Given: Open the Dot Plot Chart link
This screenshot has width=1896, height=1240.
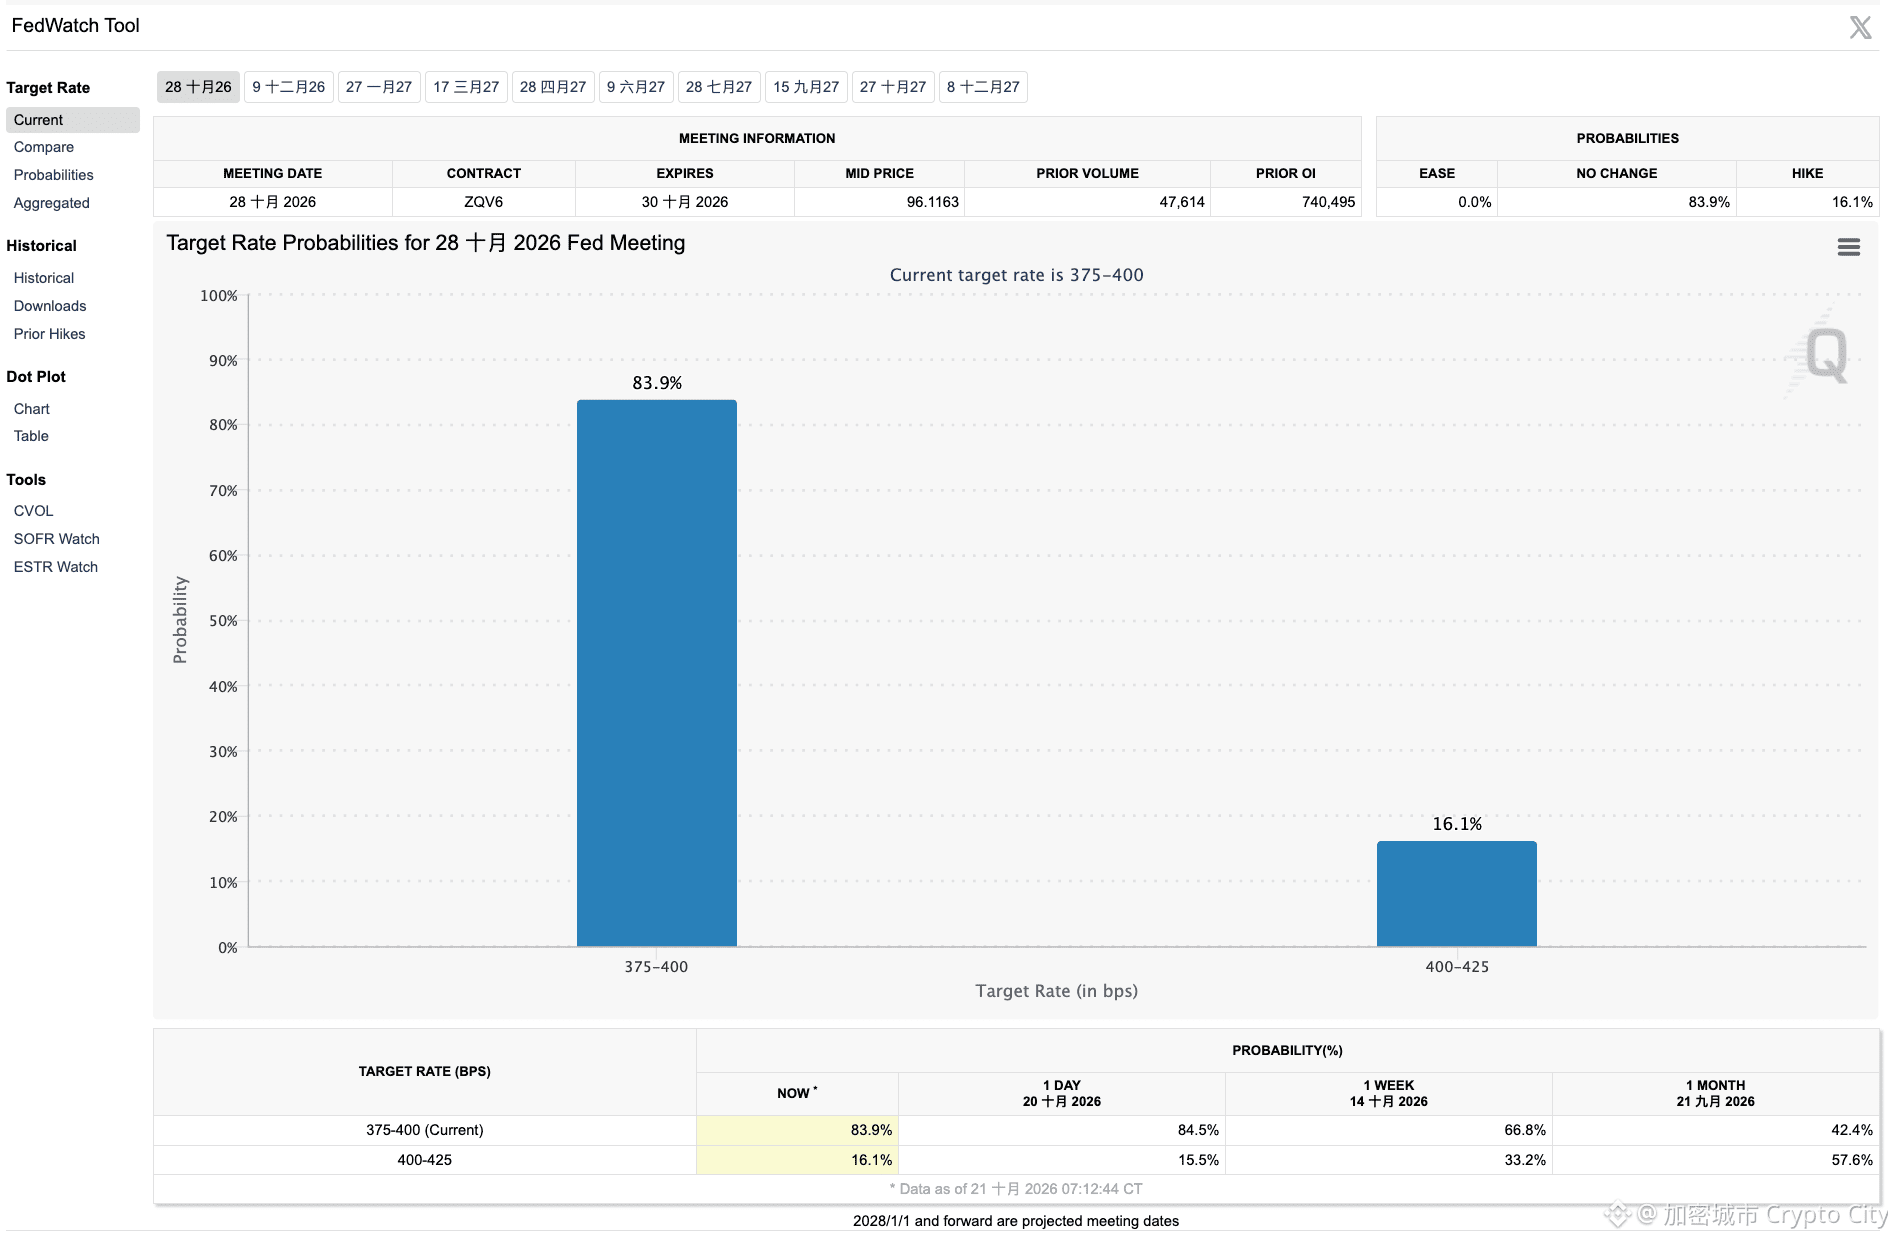Looking at the screenshot, I should coord(32,409).
